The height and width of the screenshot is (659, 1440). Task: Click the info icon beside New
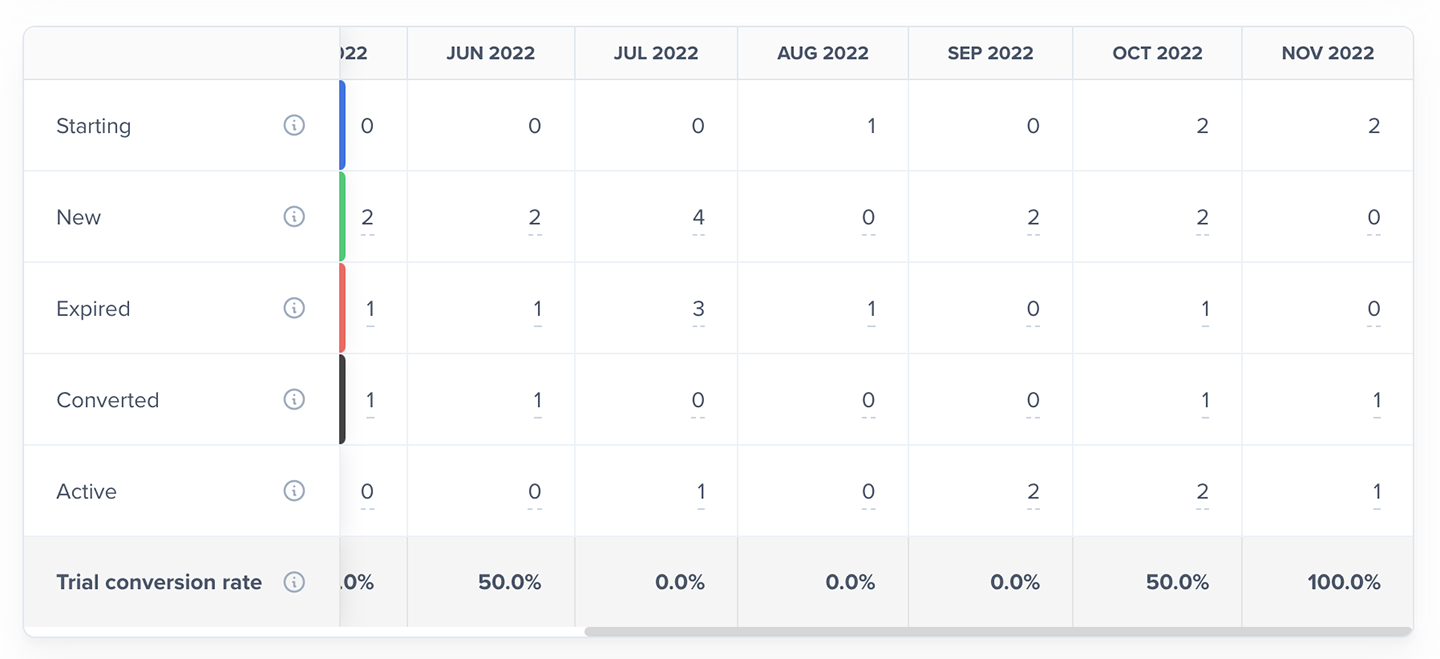pos(294,216)
